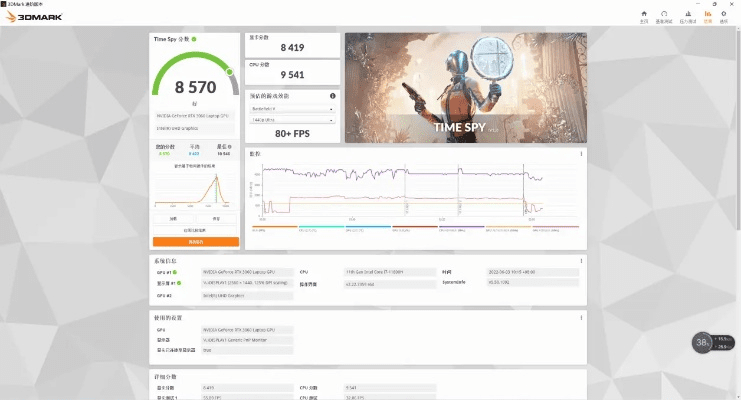Click the orange legend color bar under chart
Image resolution: width=741 pixels, height=400 pixels.
tap(273, 227)
